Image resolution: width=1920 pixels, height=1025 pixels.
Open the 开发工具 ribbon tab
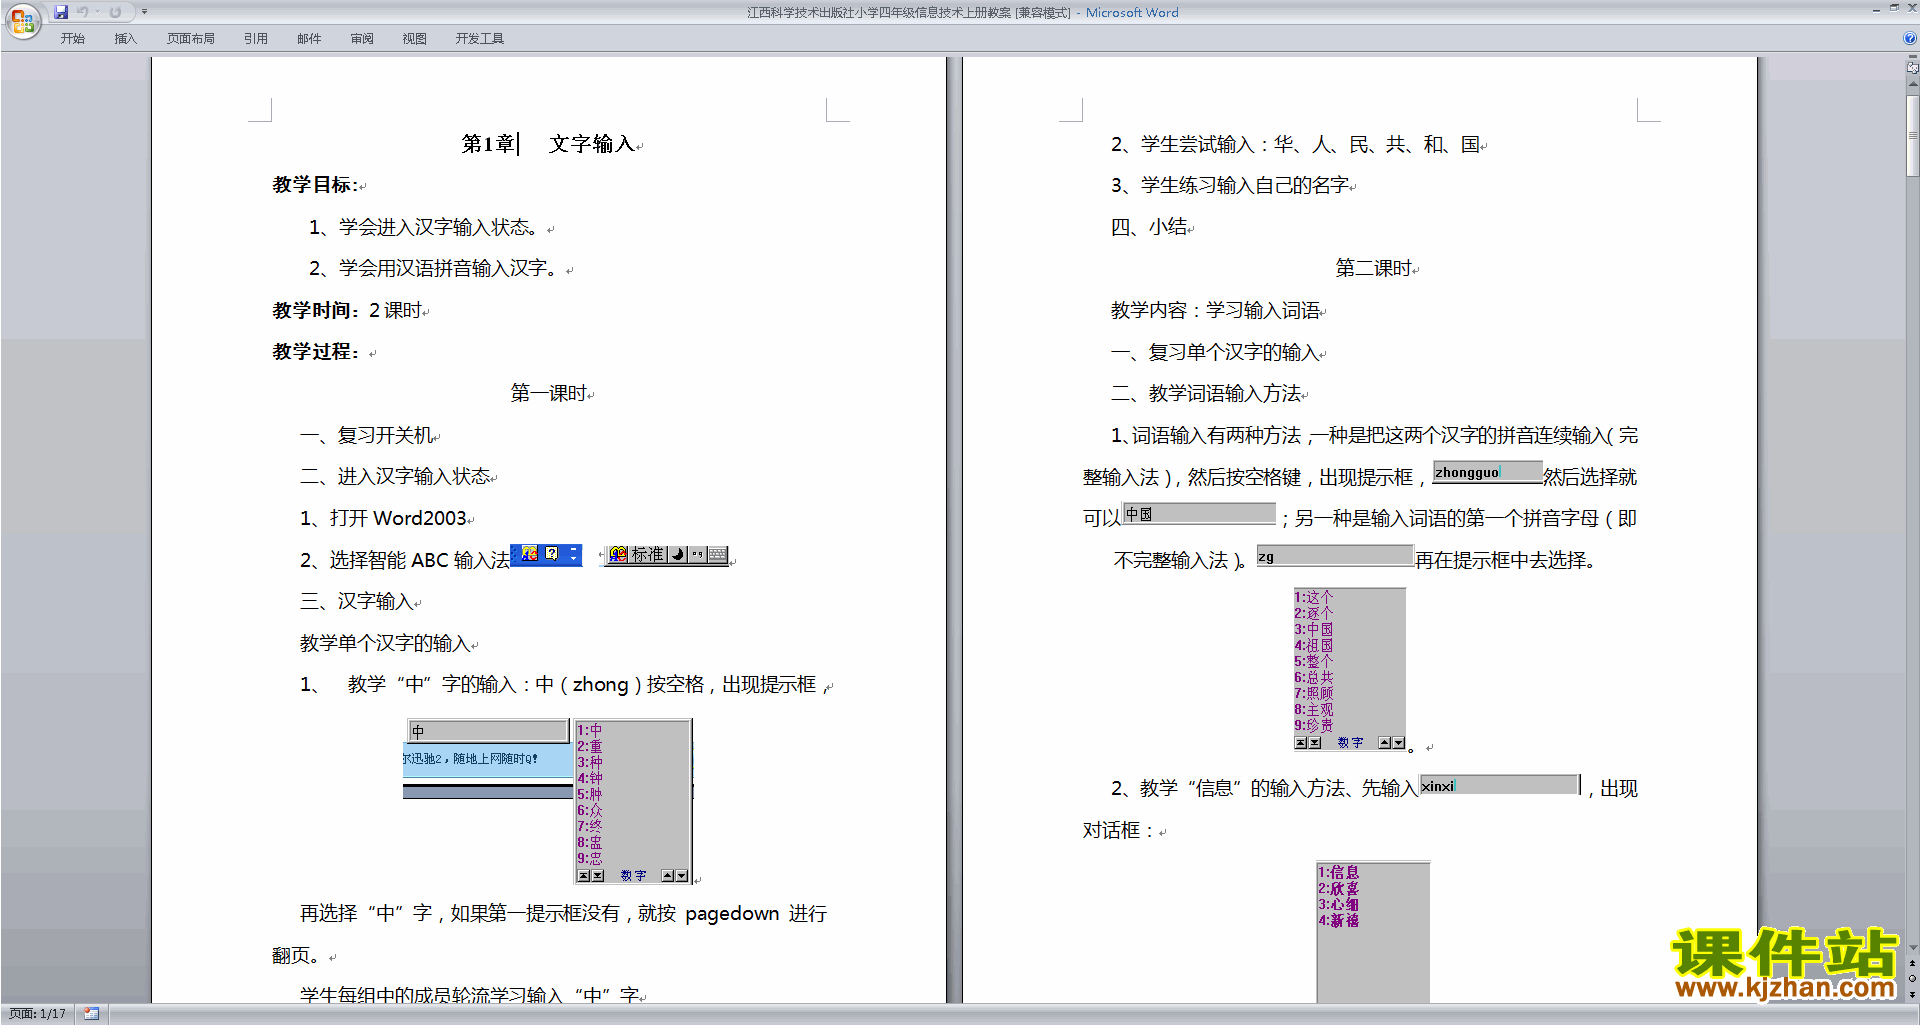480,38
